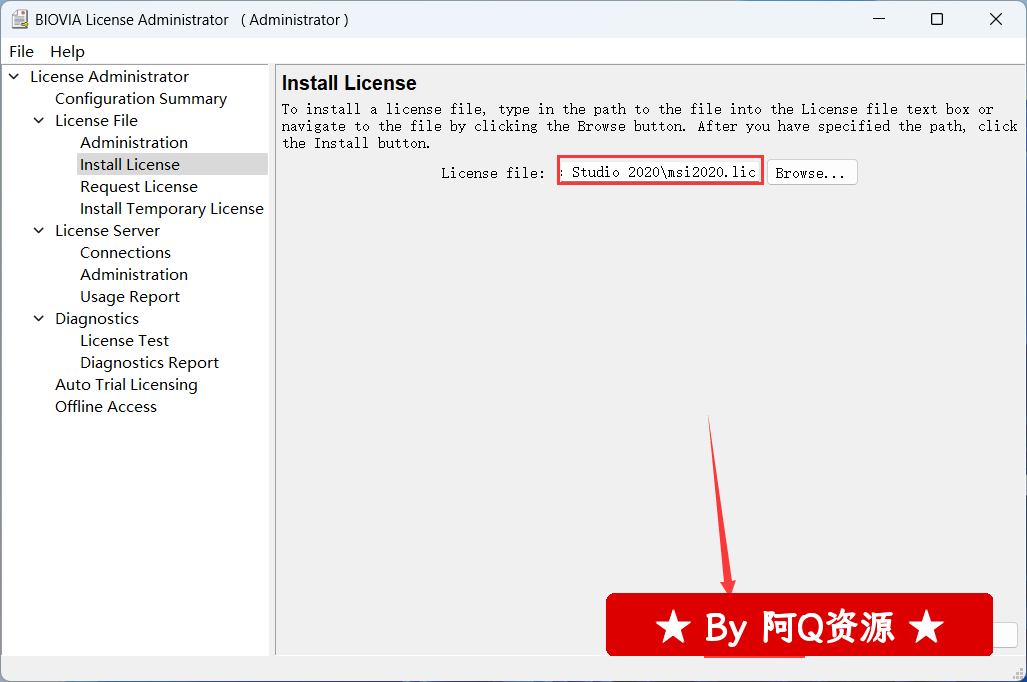
Task: Collapse the License Server tree node
Action: (x=39, y=231)
